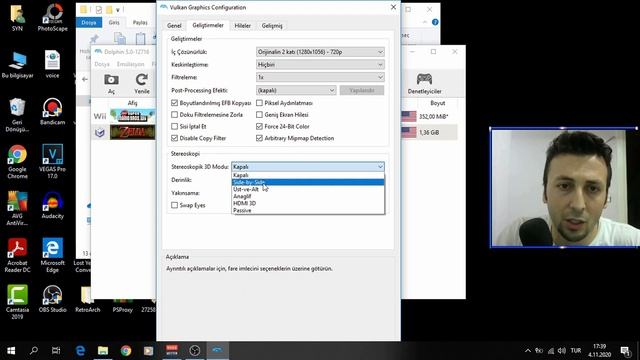Enable Geniş Ekran Hilesi checkbox
640x360 pixels.
(x=259, y=115)
